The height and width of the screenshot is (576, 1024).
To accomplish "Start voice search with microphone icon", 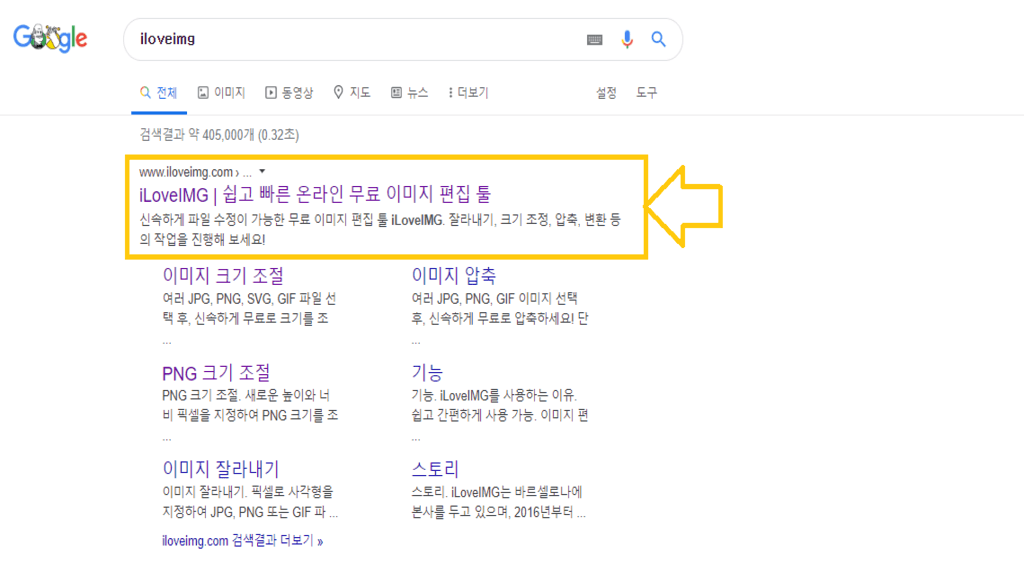I will [x=627, y=40].
